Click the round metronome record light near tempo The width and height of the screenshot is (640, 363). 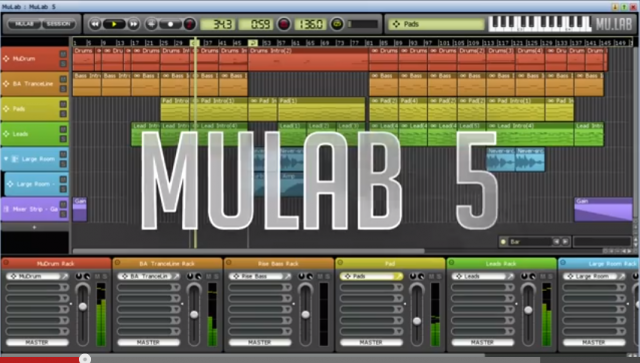click(284, 24)
